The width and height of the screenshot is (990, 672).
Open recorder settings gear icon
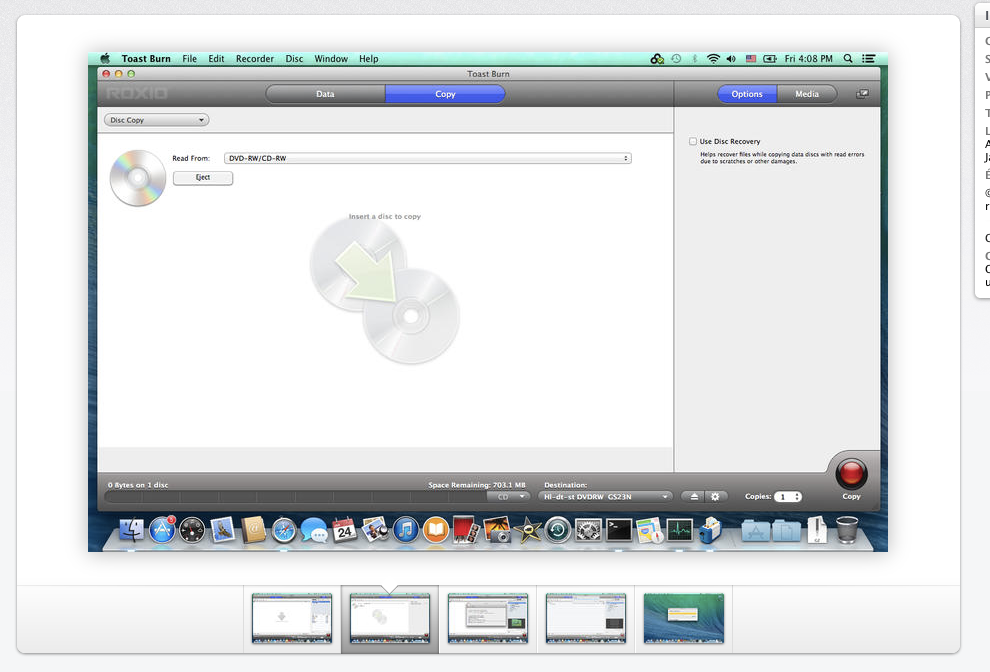pyautogui.click(x=715, y=497)
